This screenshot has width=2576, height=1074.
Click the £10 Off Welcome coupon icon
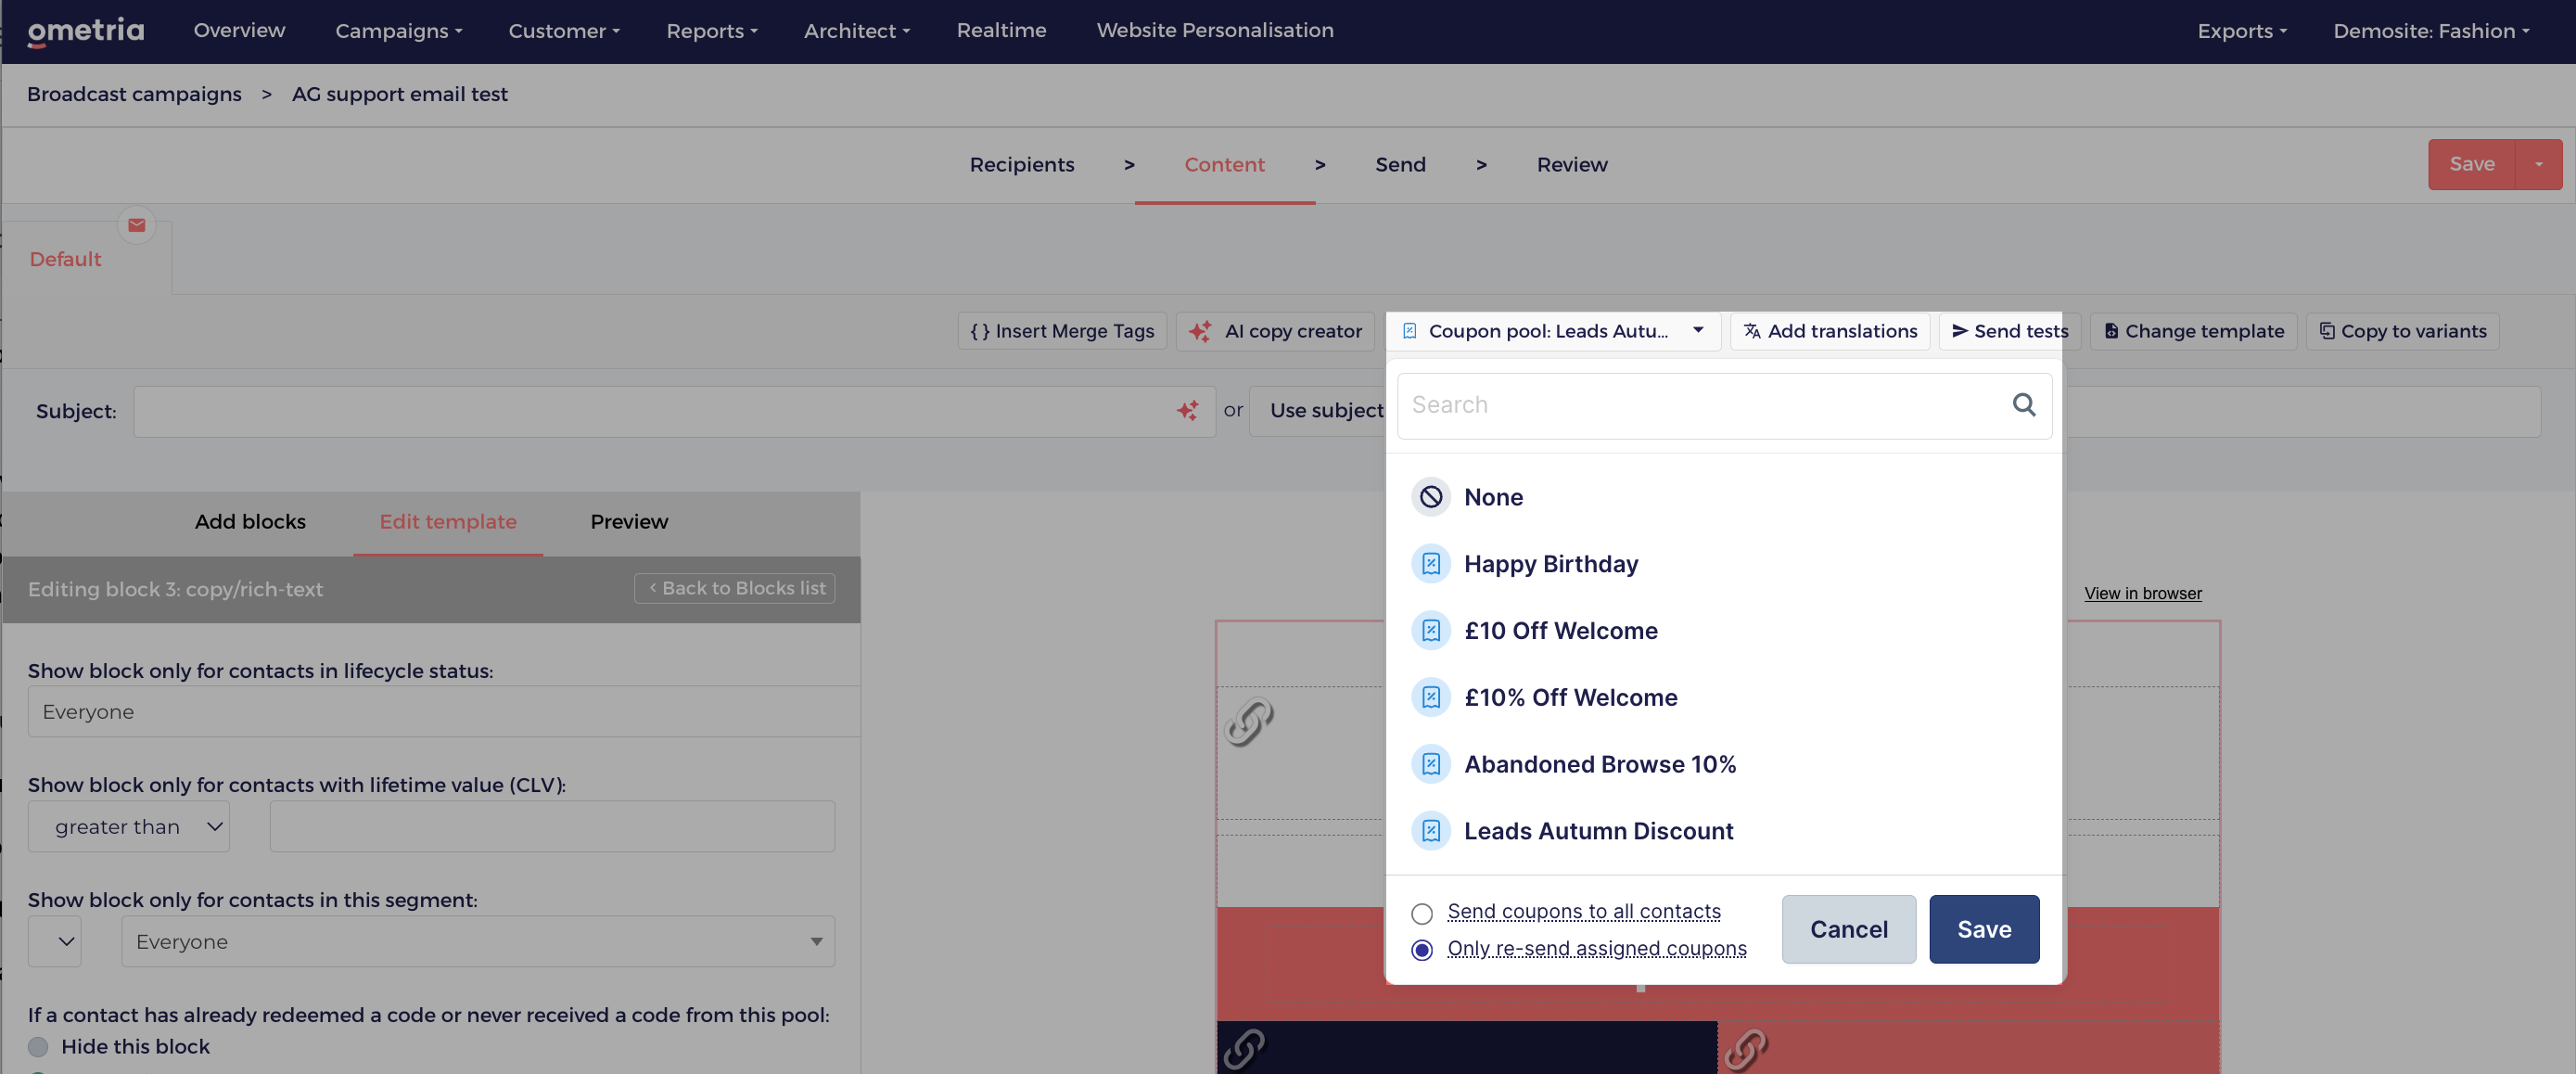[1431, 630]
